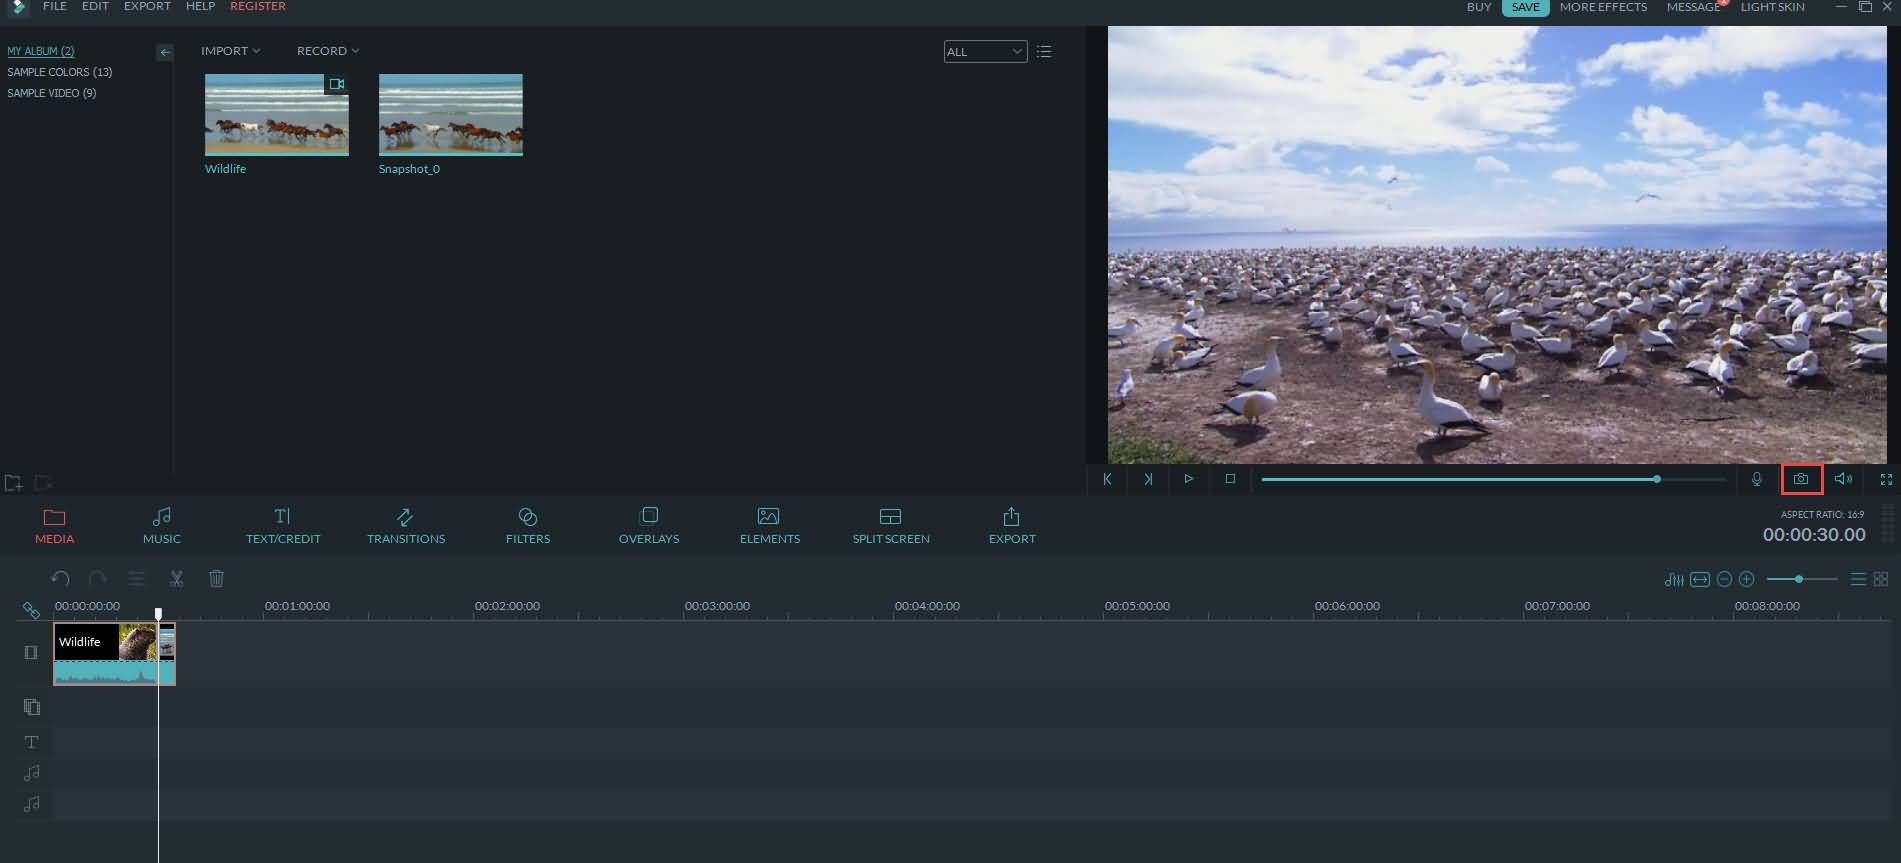Play the preview video

1188,479
